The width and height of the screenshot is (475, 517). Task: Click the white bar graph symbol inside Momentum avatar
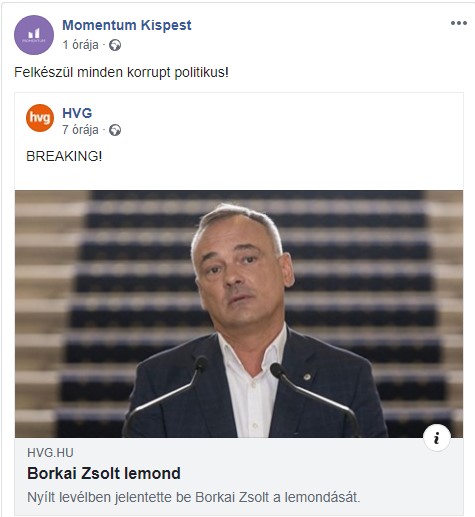[x=34, y=33]
